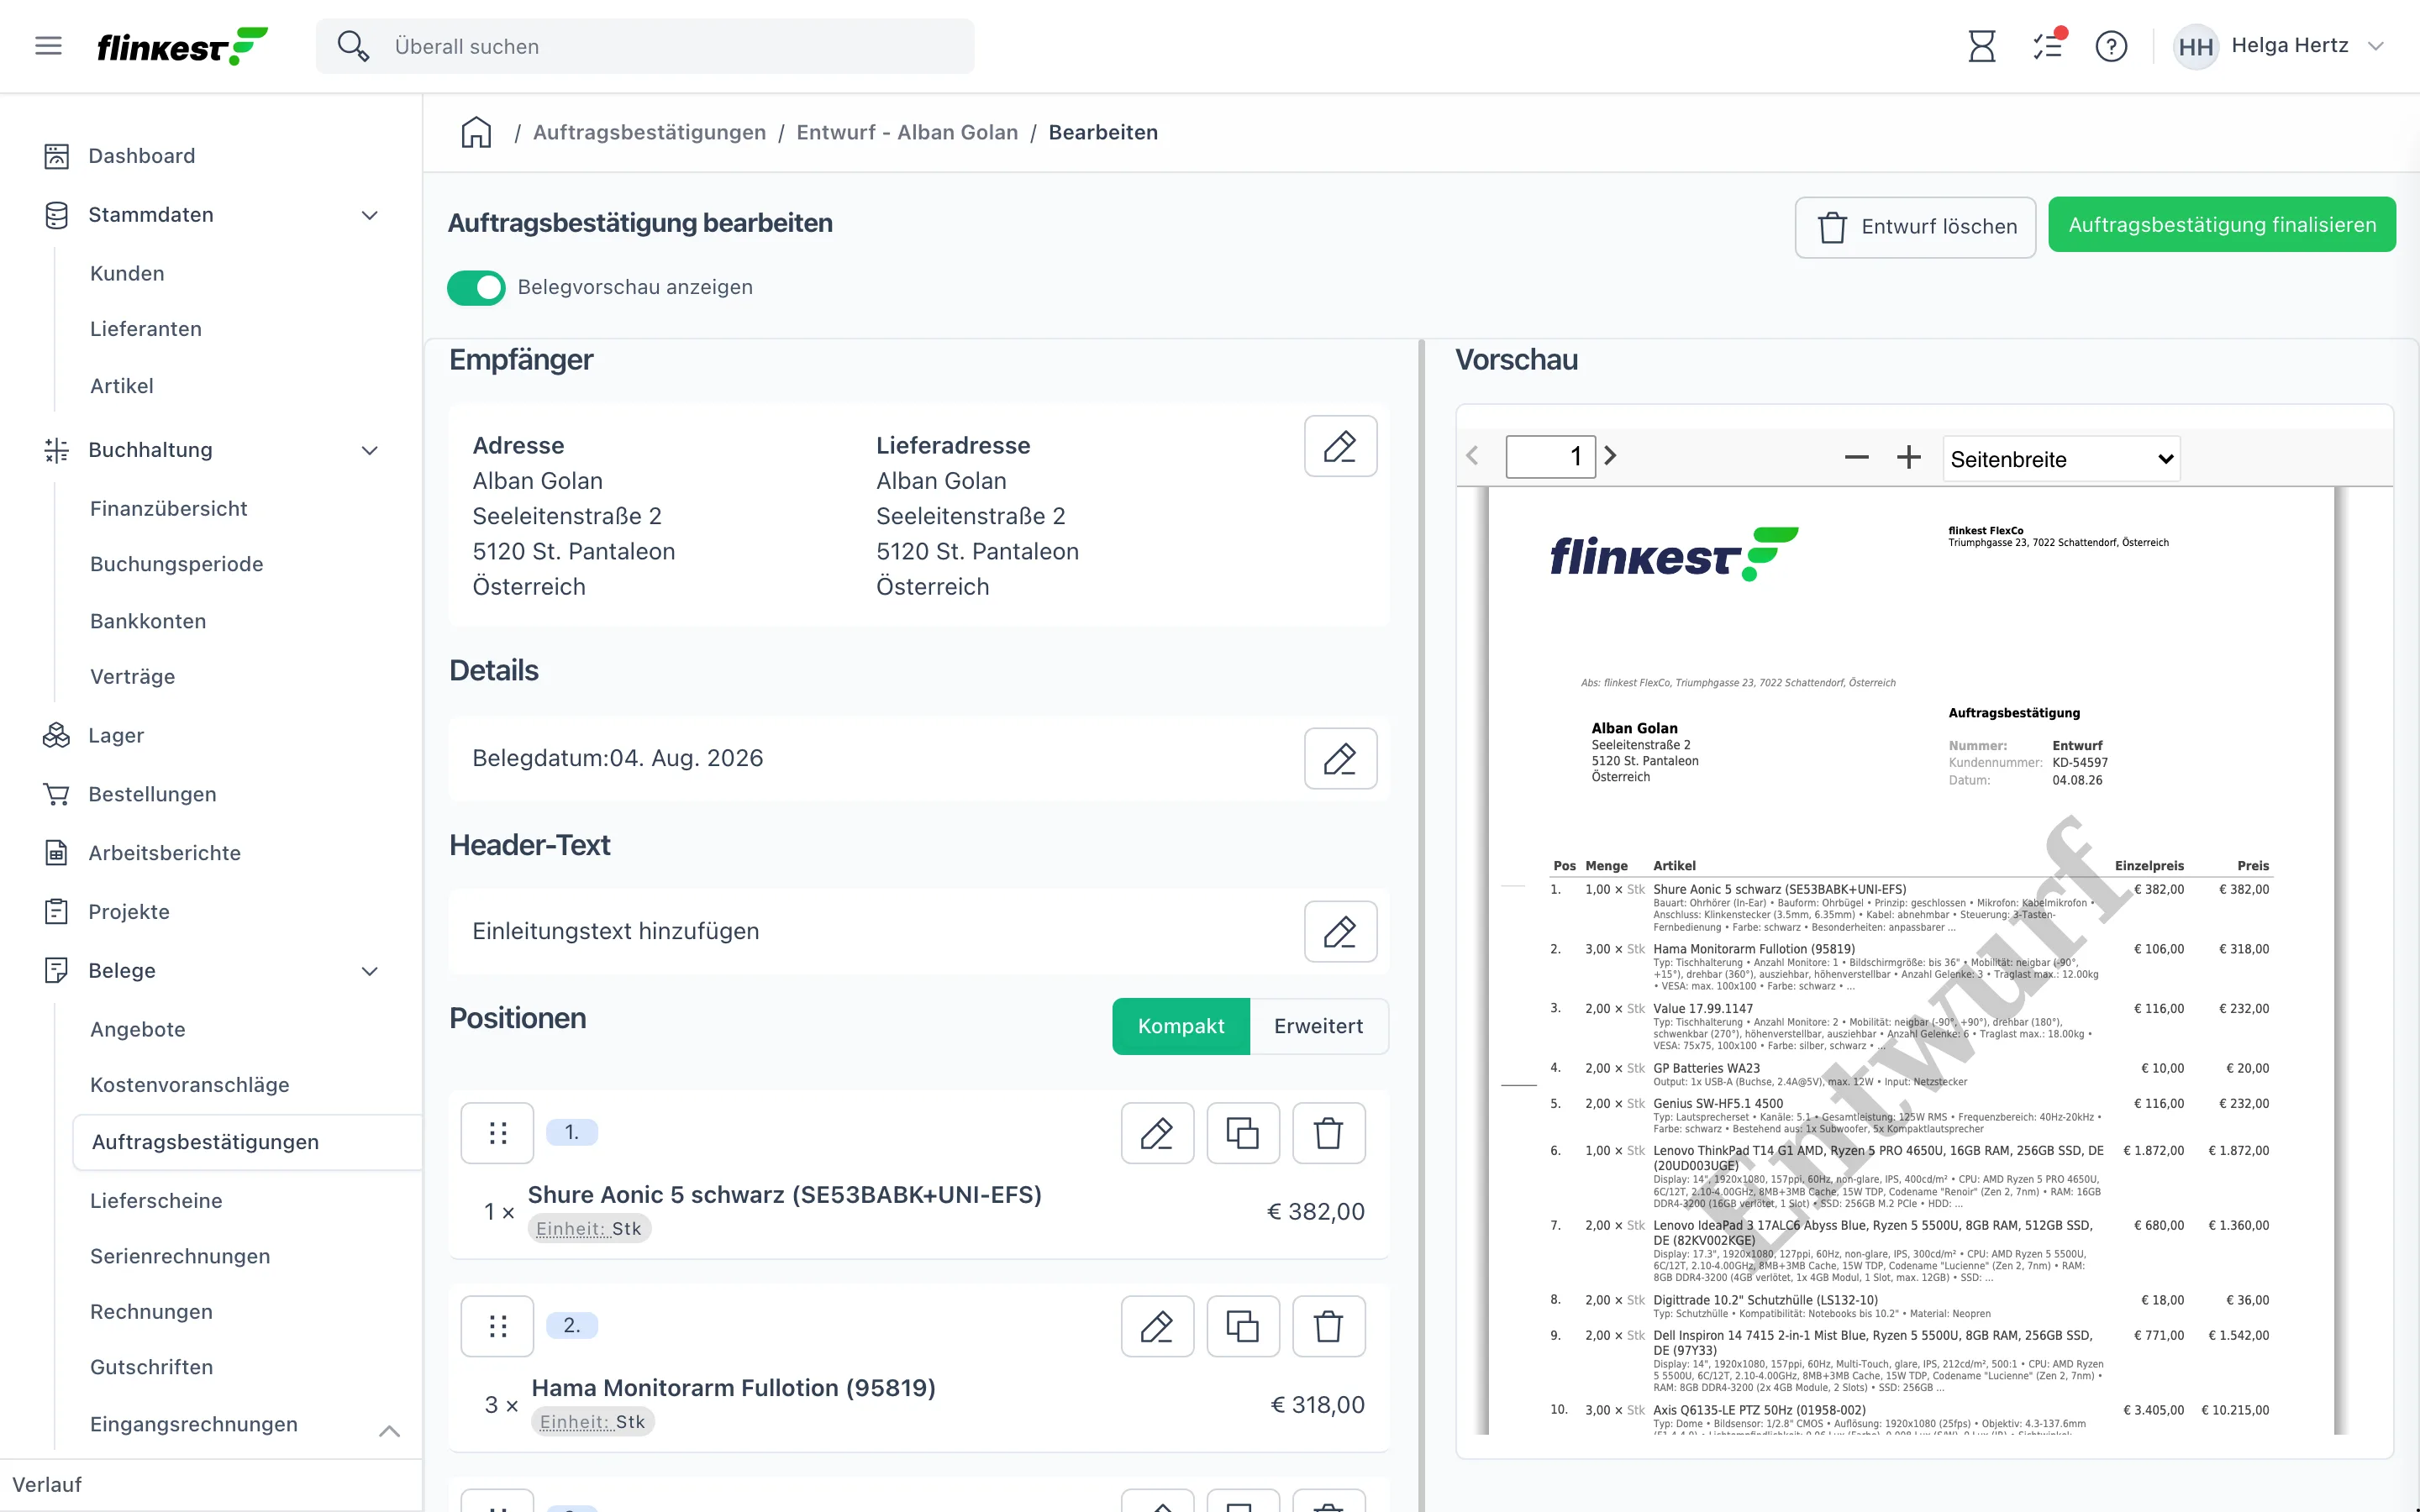
Task: Open Artikel in sidebar
Action: pos(122,386)
